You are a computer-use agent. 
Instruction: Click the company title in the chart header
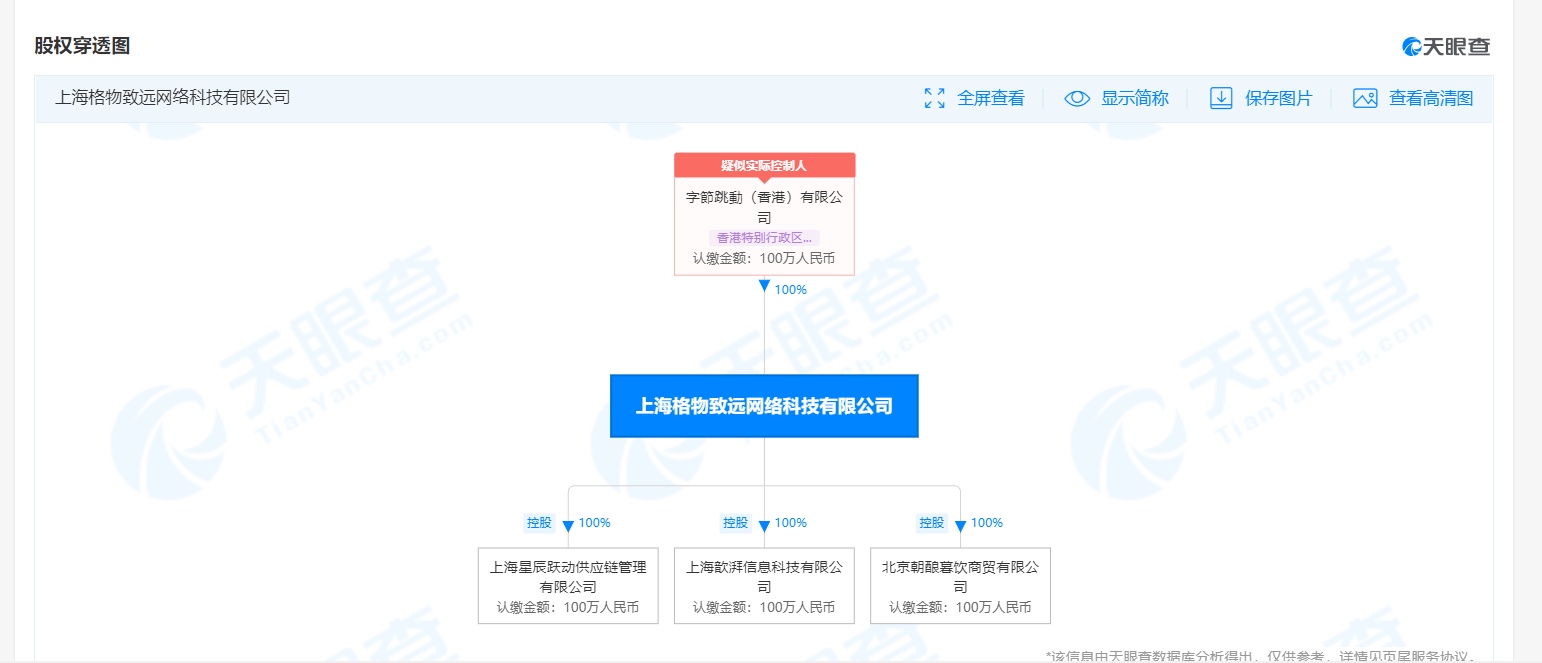pos(172,98)
